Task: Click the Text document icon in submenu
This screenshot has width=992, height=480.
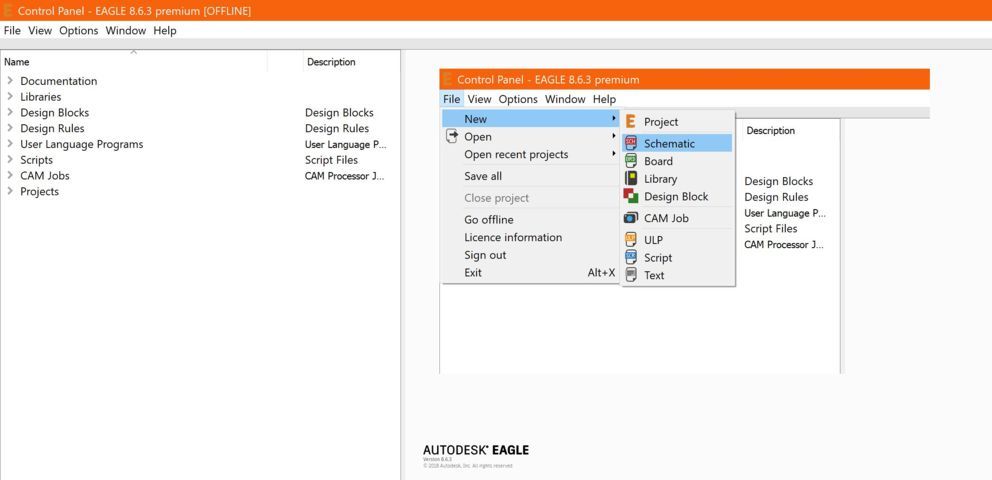Action: [631, 274]
